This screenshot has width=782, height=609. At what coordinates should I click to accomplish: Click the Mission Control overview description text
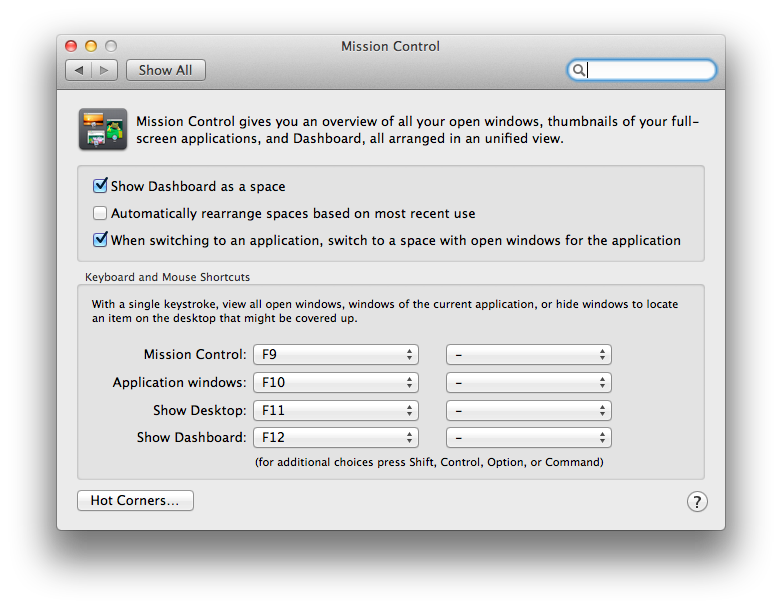pos(417,130)
